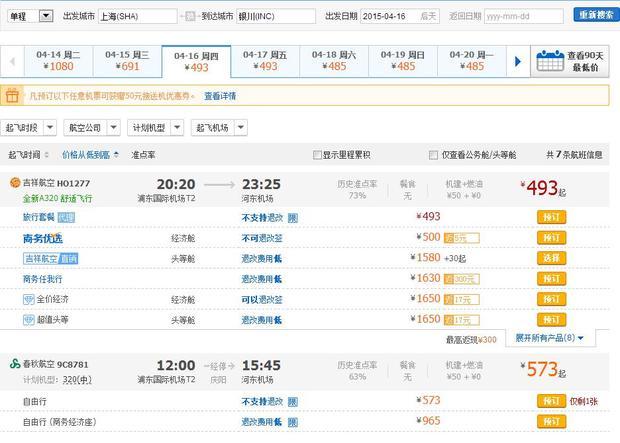Switch to the 04-14 周二 date tab
Viewport: 620px width, 443px height.
click(59, 61)
